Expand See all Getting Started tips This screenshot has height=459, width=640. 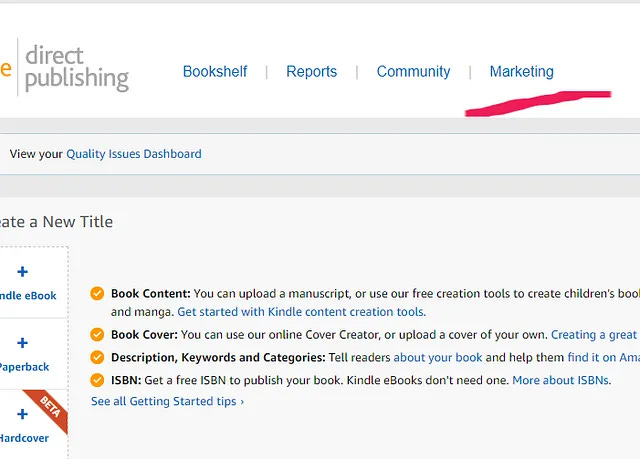[168, 401]
